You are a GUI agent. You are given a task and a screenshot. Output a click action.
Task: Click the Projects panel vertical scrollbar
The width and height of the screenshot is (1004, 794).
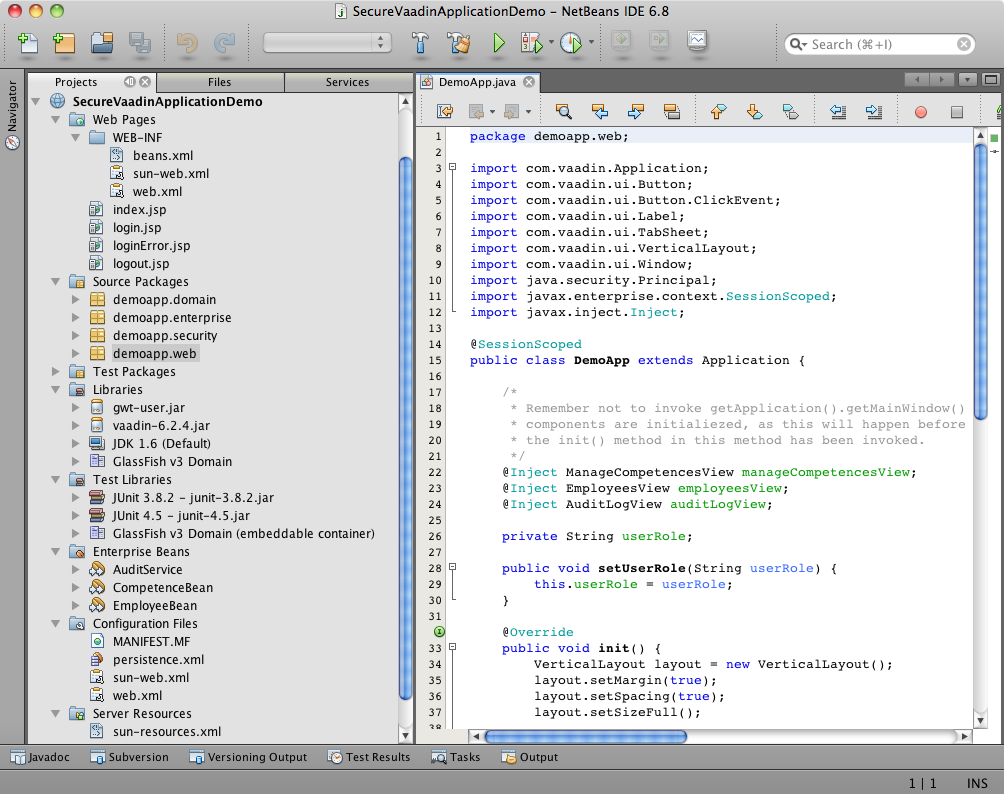pyautogui.click(x=405, y=428)
